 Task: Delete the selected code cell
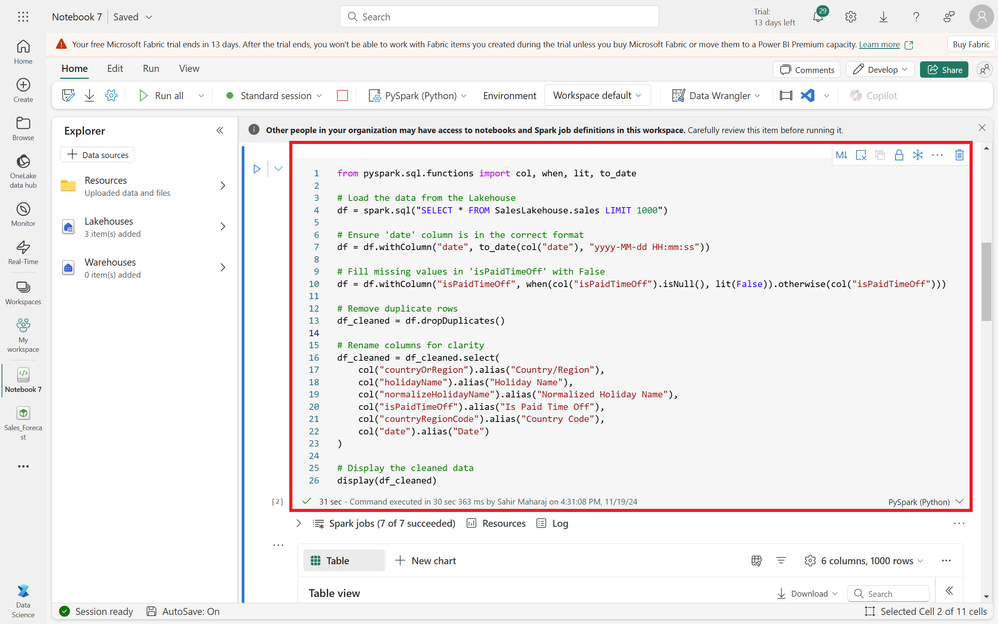pos(959,155)
